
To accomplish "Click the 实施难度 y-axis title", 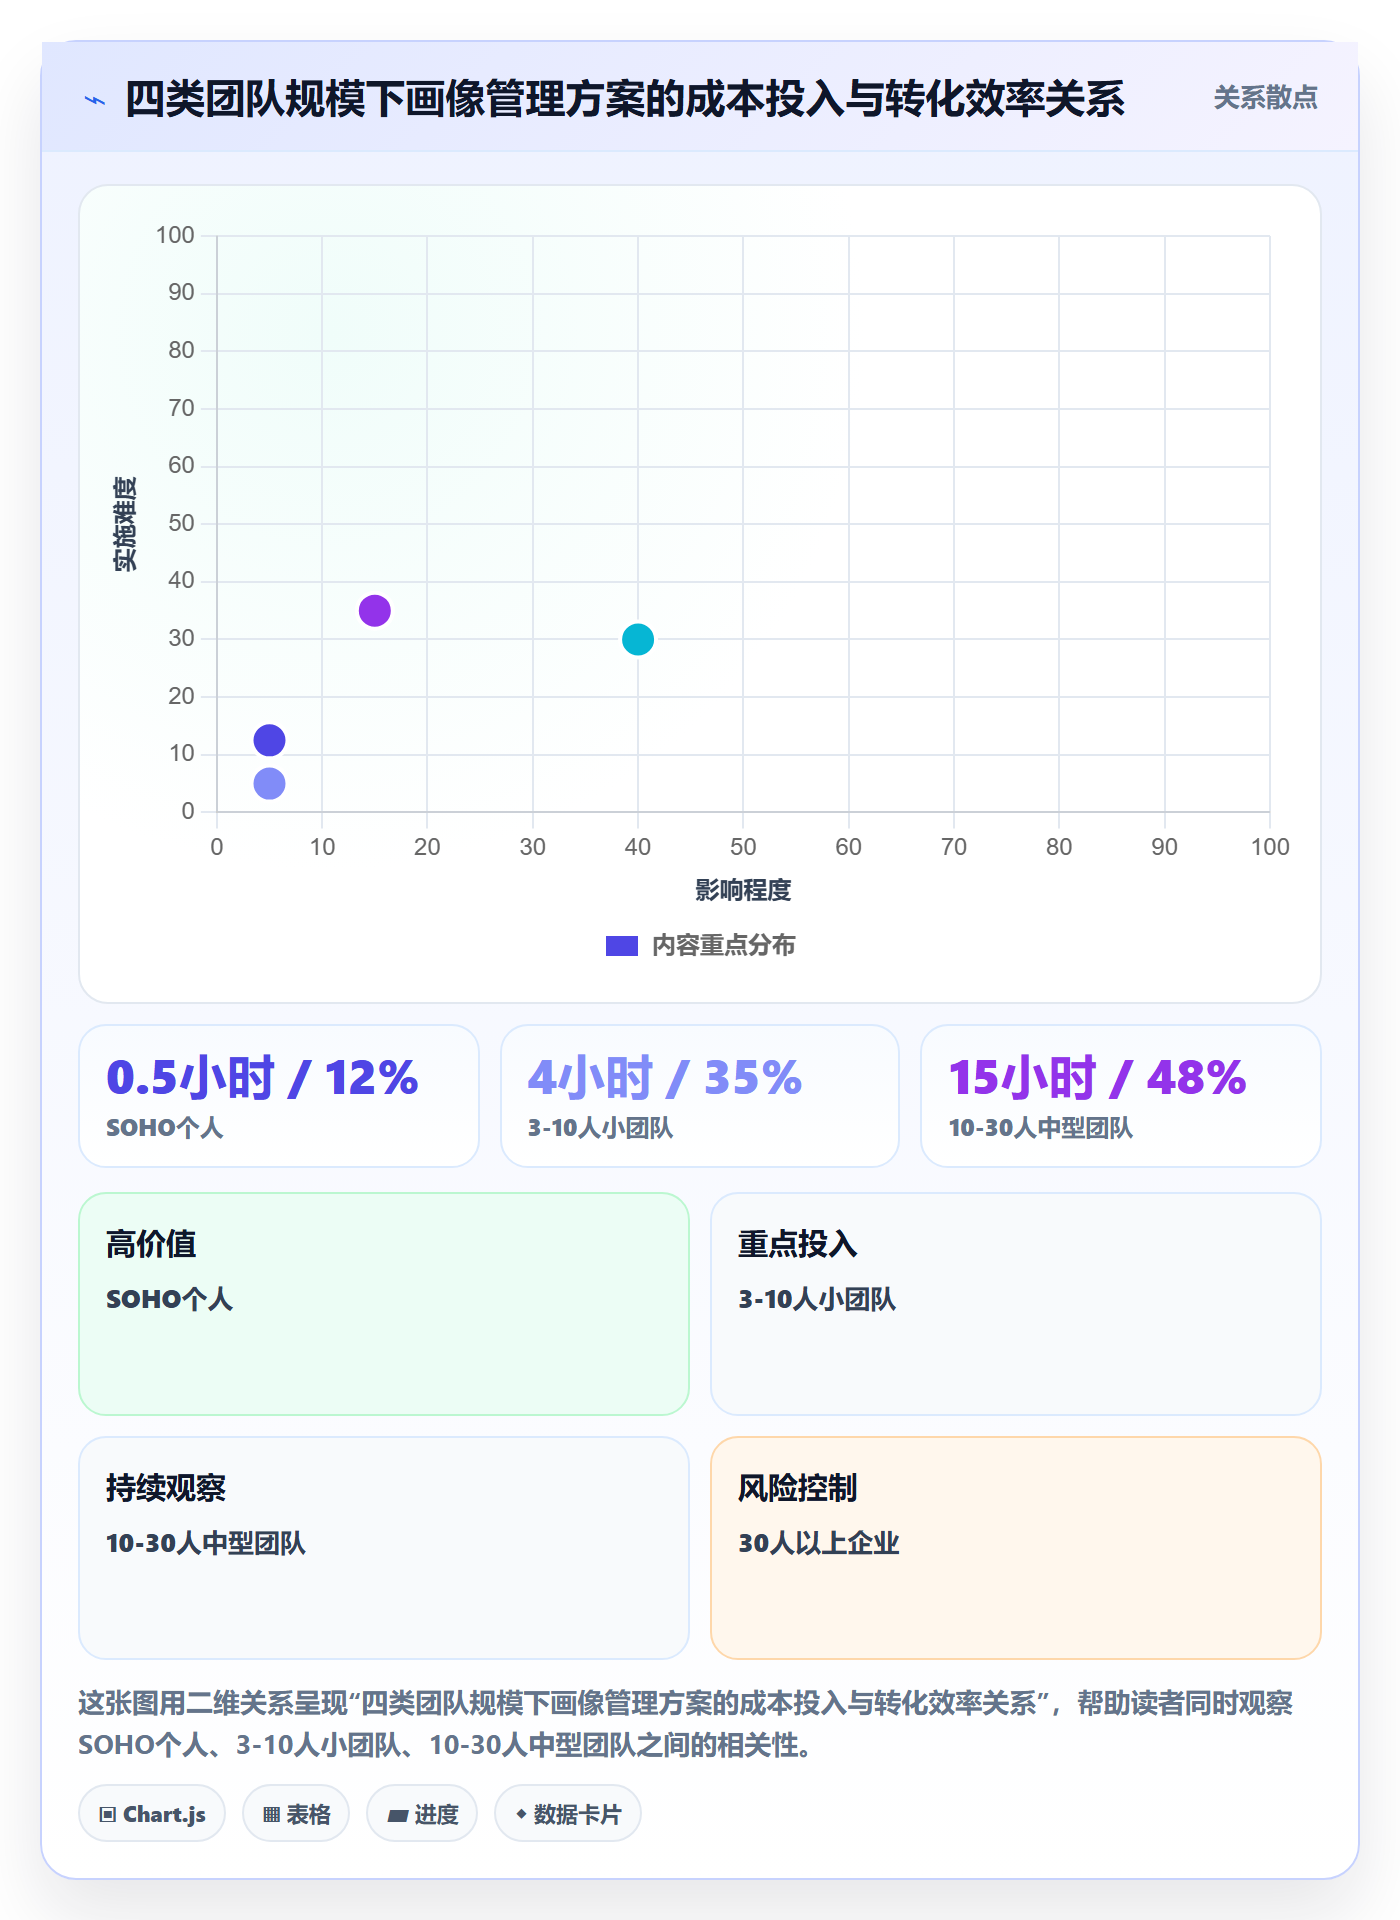I will (125, 523).
